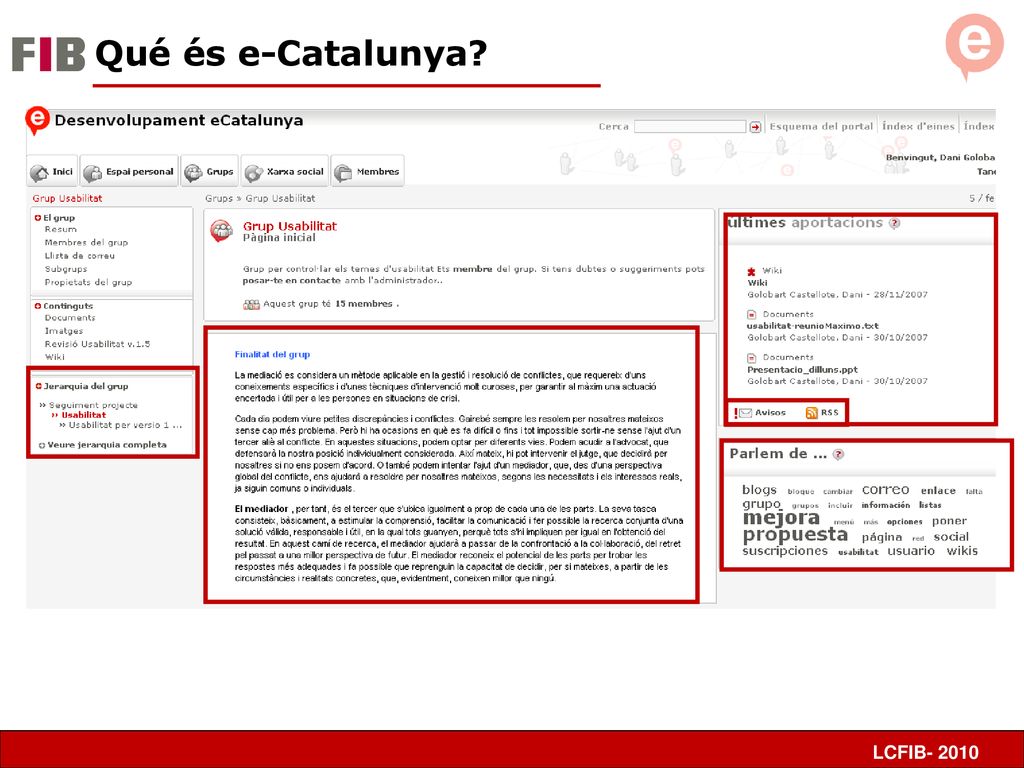Image resolution: width=1024 pixels, height=768 pixels.
Task: Open Documents under Continguts
Action: click(x=70, y=317)
